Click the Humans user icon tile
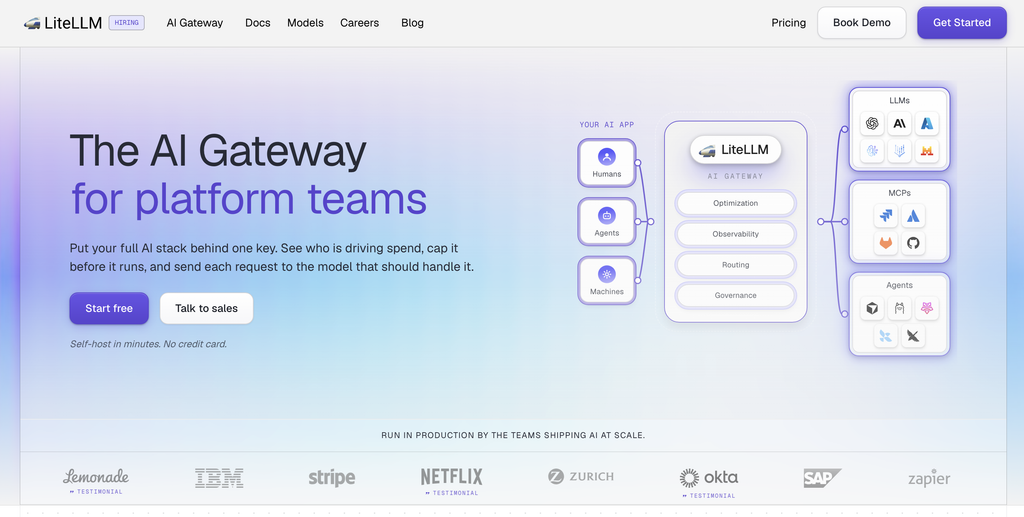1024x517 pixels. click(607, 163)
